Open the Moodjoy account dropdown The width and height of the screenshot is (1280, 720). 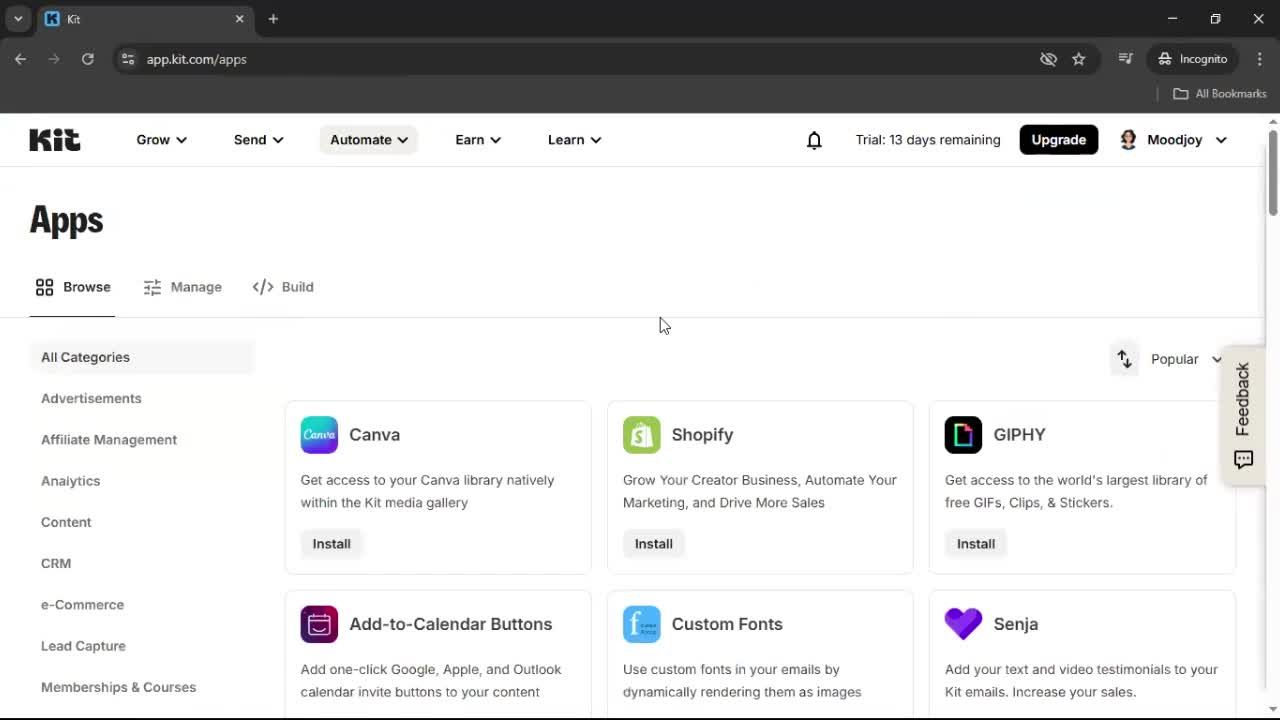coord(1172,140)
